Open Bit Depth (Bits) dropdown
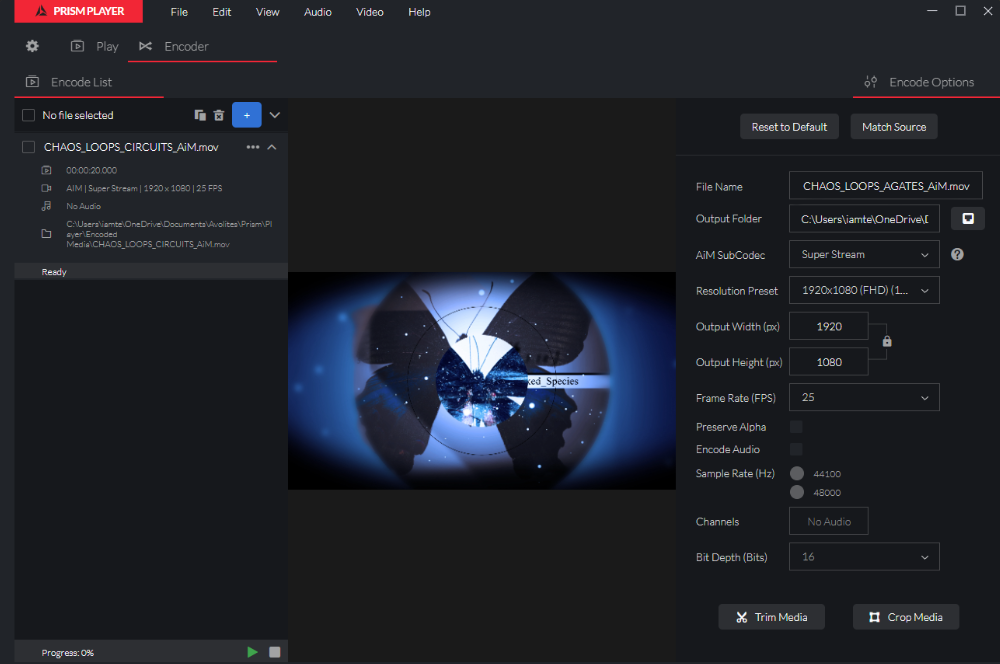This screenshot has height=664, width=1000. point(864,557)
